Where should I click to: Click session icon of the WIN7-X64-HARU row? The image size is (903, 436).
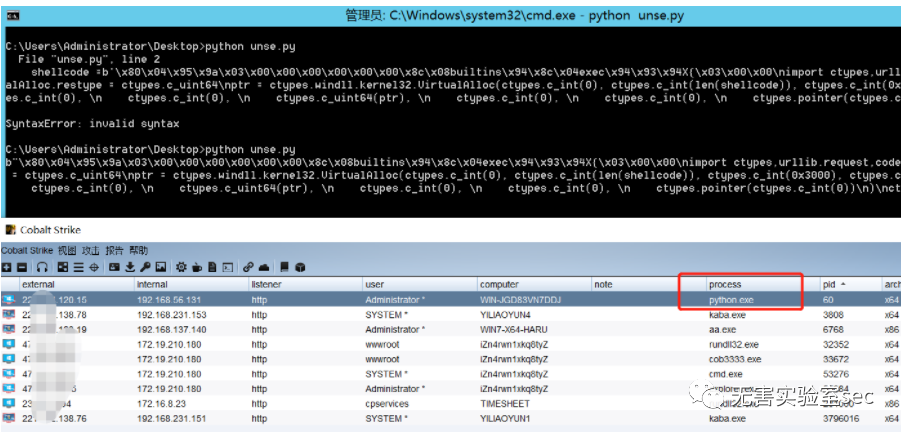coord(8,329)
